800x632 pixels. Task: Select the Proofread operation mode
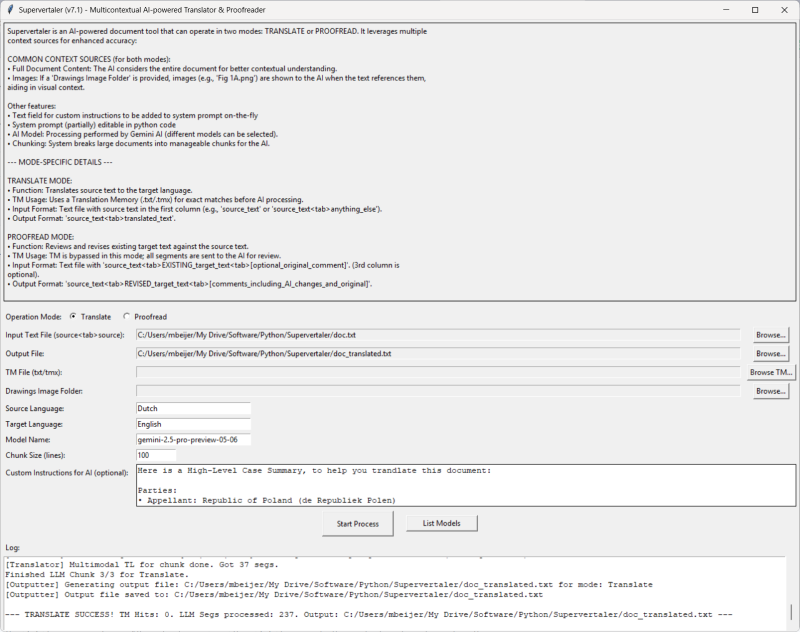point(145,317)
